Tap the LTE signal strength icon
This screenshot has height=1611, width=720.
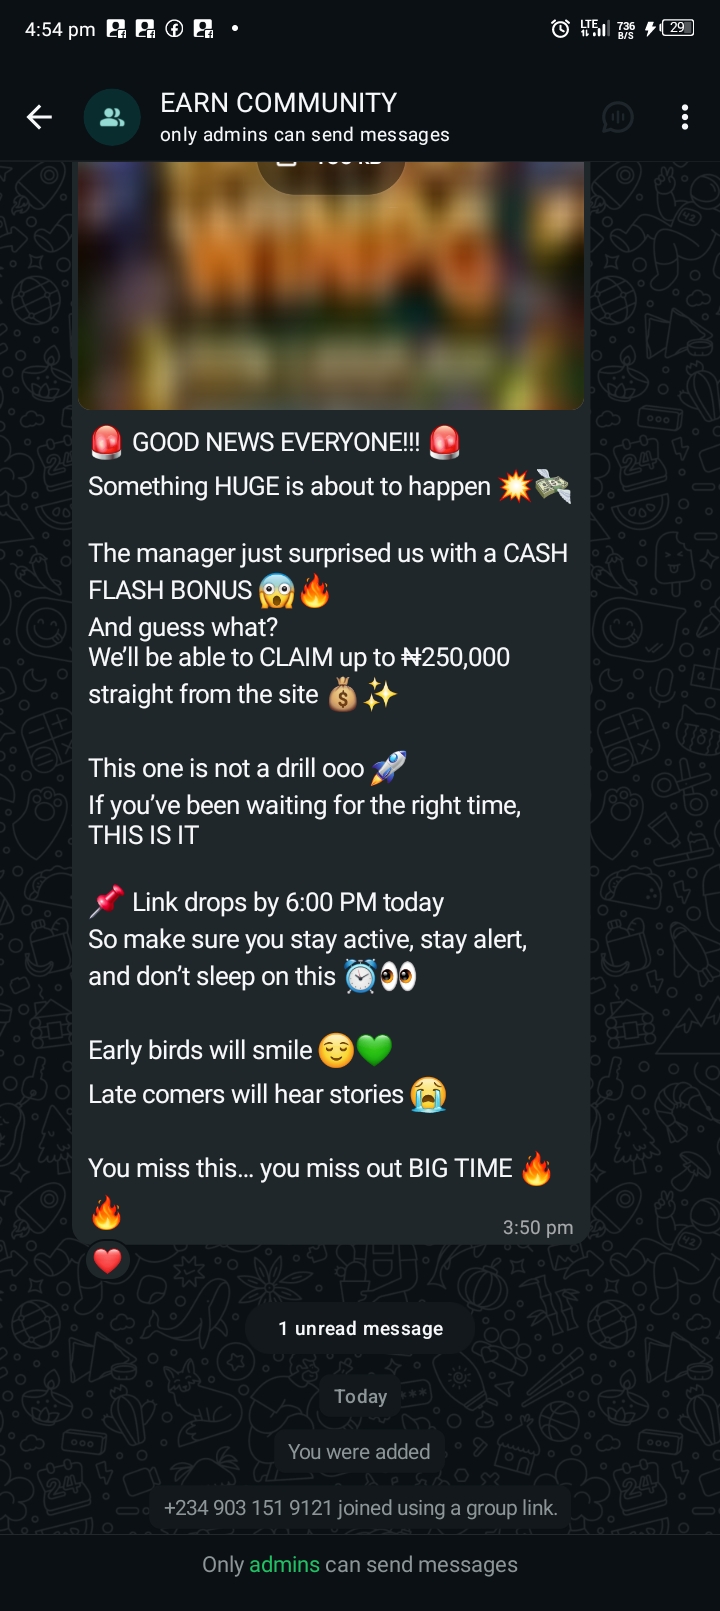pyautogui.click(x=594, y=28)
